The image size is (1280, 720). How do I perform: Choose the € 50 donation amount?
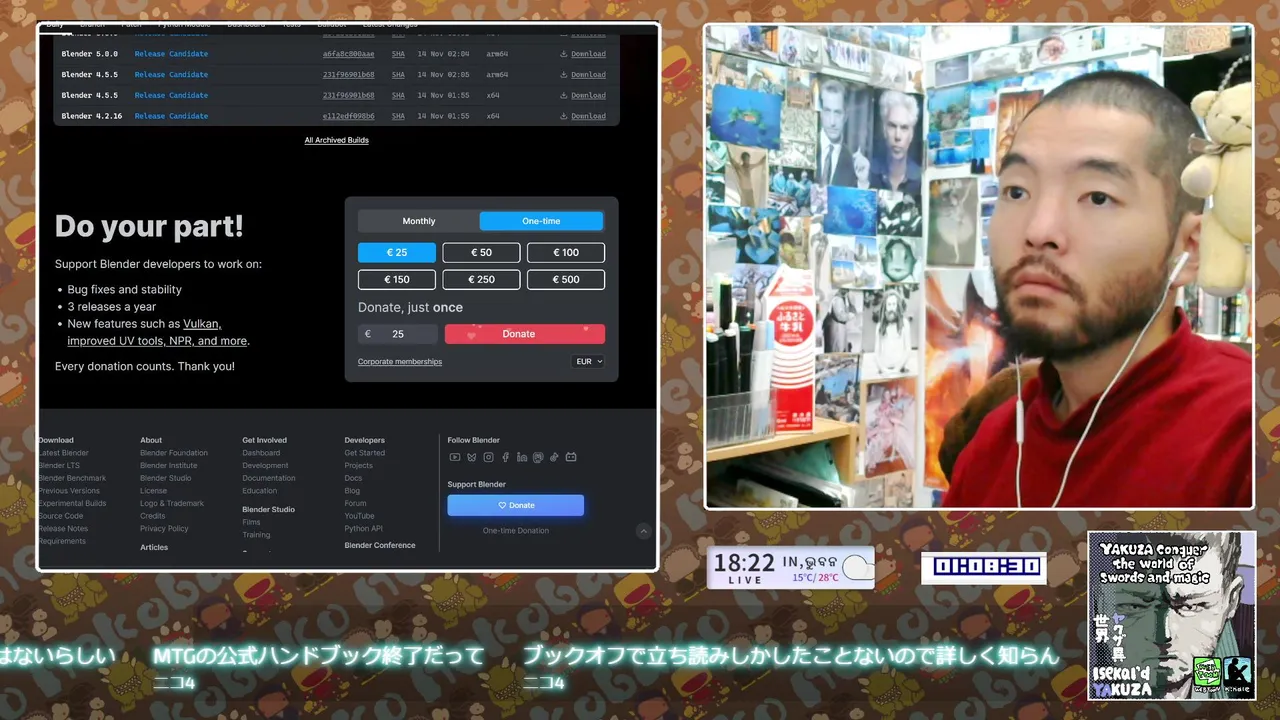pos(481,252)
